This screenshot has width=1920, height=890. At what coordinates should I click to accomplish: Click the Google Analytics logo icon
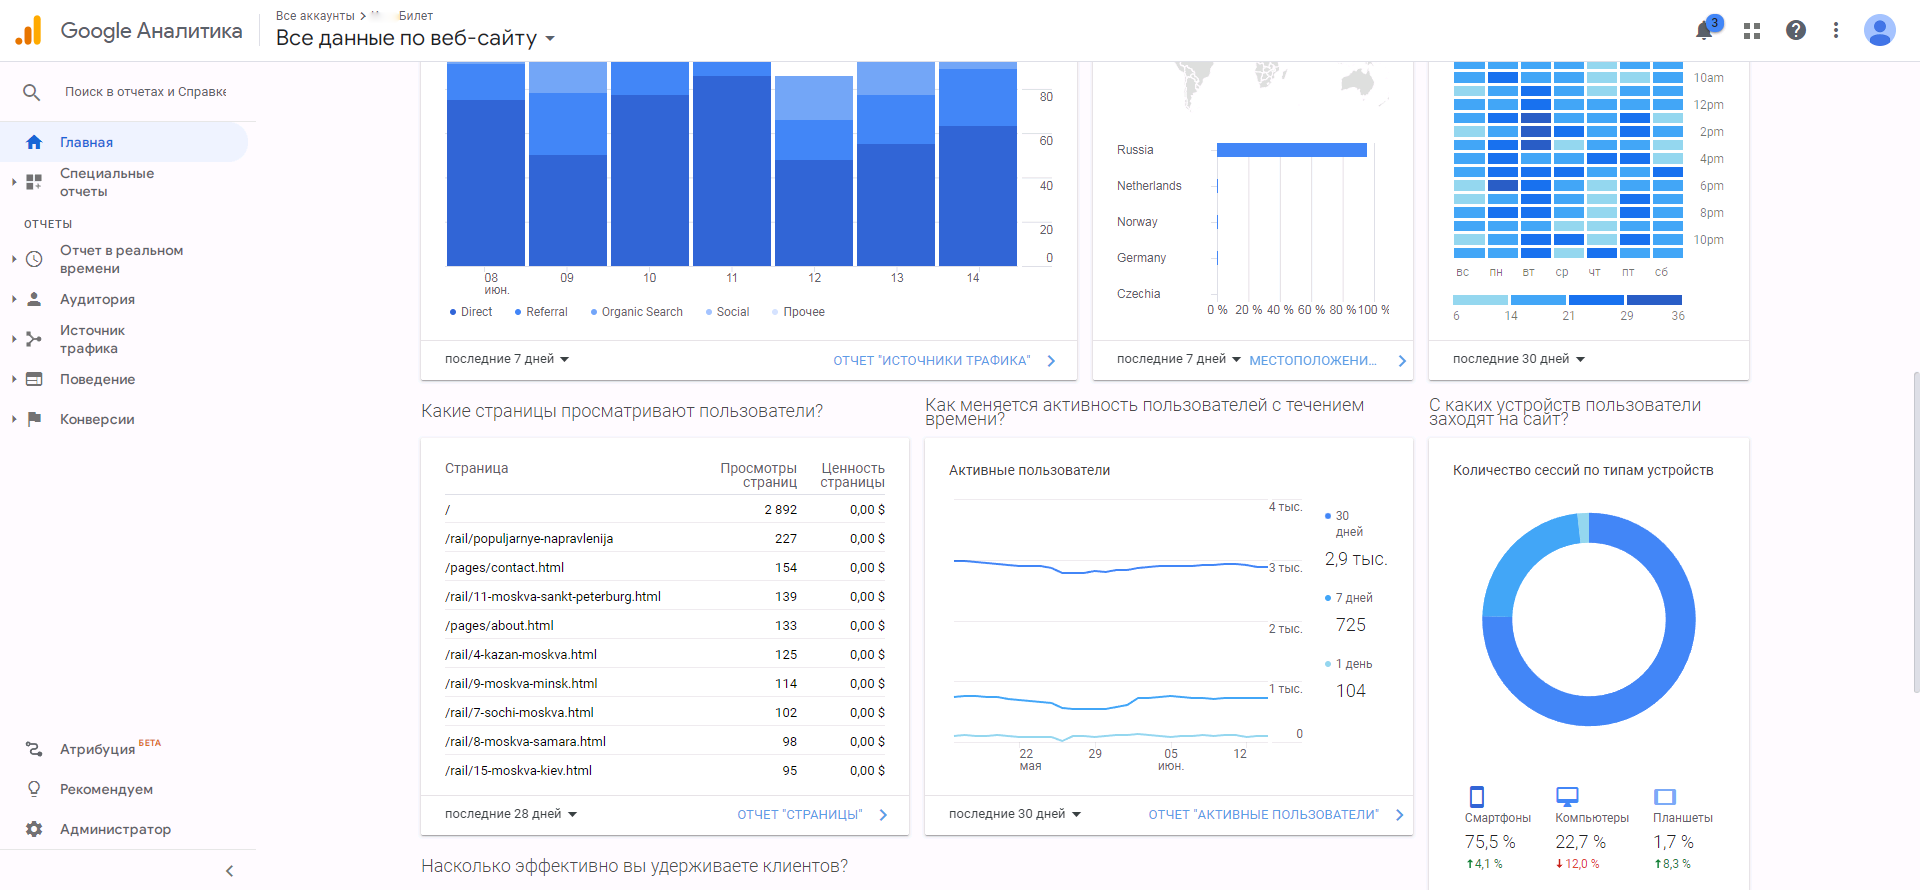29,30
